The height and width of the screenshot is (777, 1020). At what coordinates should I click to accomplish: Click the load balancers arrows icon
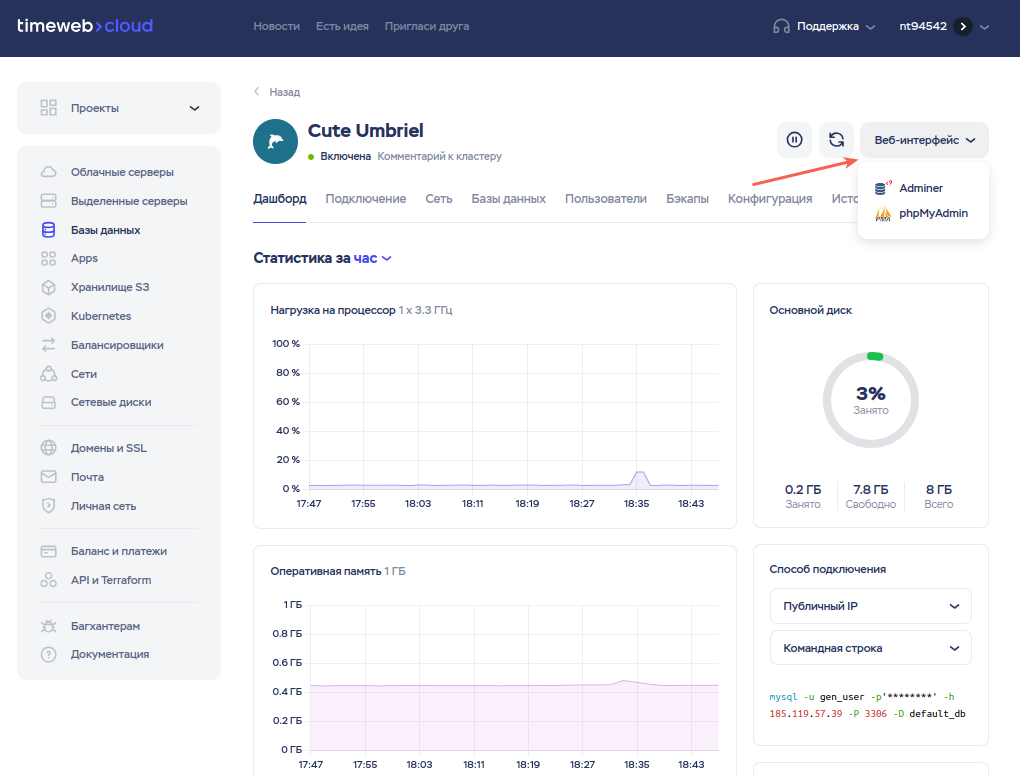coord(48,345)
